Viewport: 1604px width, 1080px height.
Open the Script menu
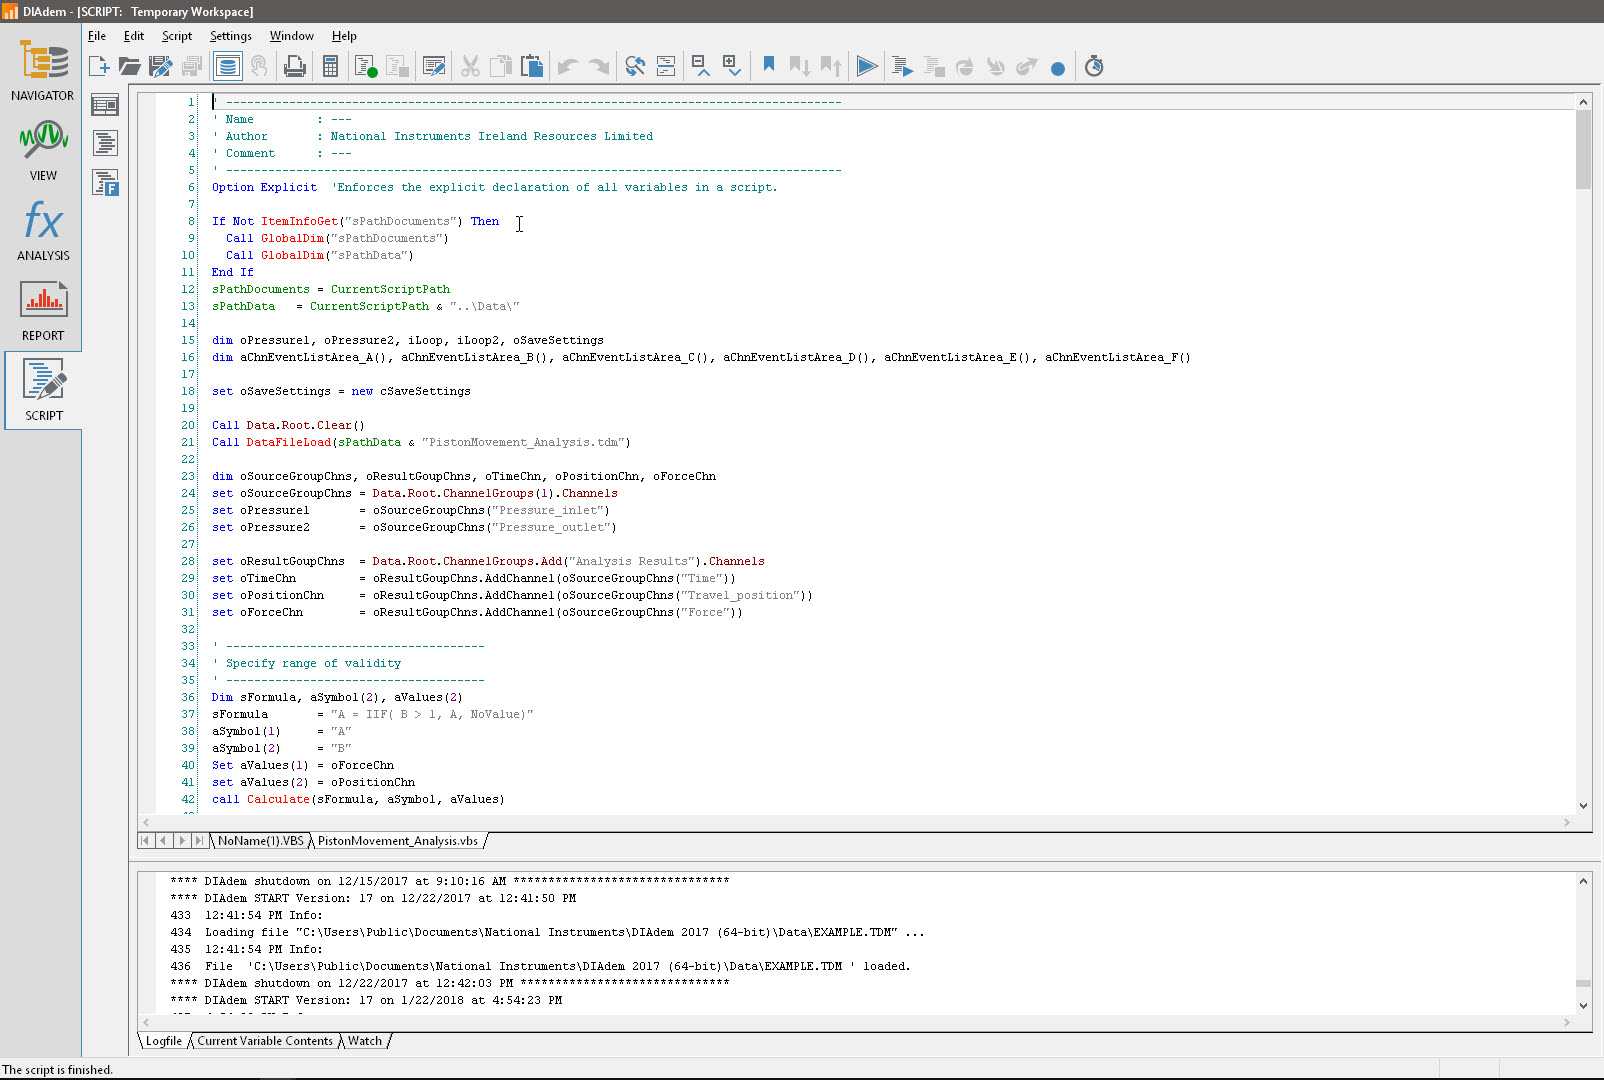[x=177, y=36]
